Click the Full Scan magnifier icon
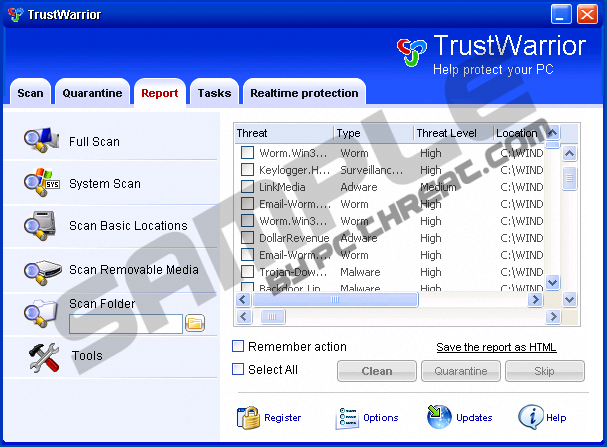Viewport: 607px width, 447px height. 40,141
